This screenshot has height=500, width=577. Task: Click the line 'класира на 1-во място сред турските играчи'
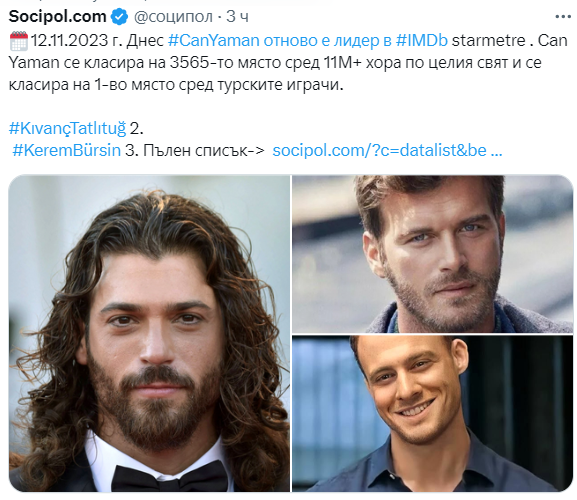point(176,85)
